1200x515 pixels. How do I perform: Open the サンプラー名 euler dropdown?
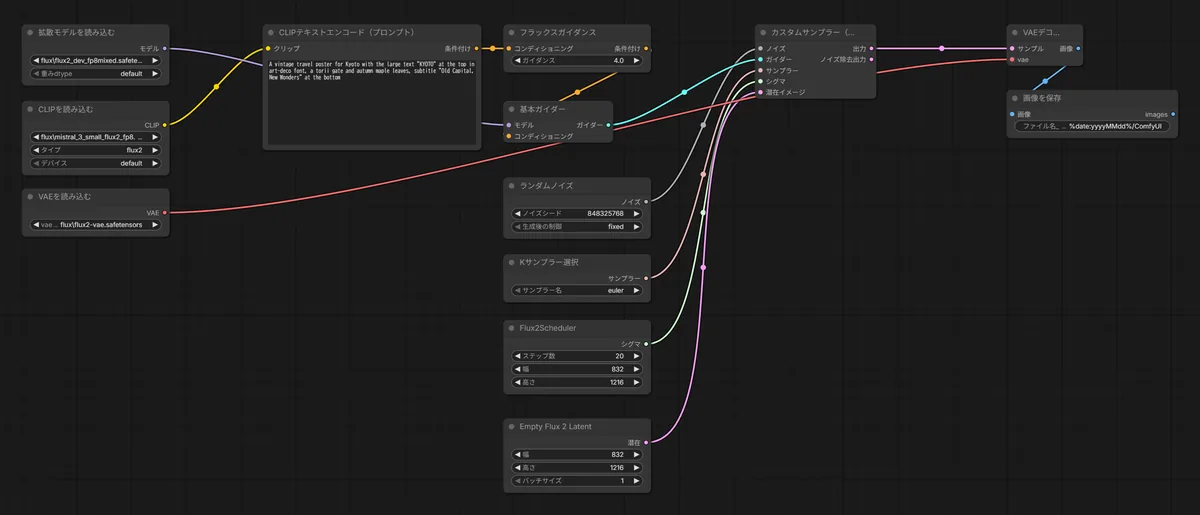click(x=579, y=290)
